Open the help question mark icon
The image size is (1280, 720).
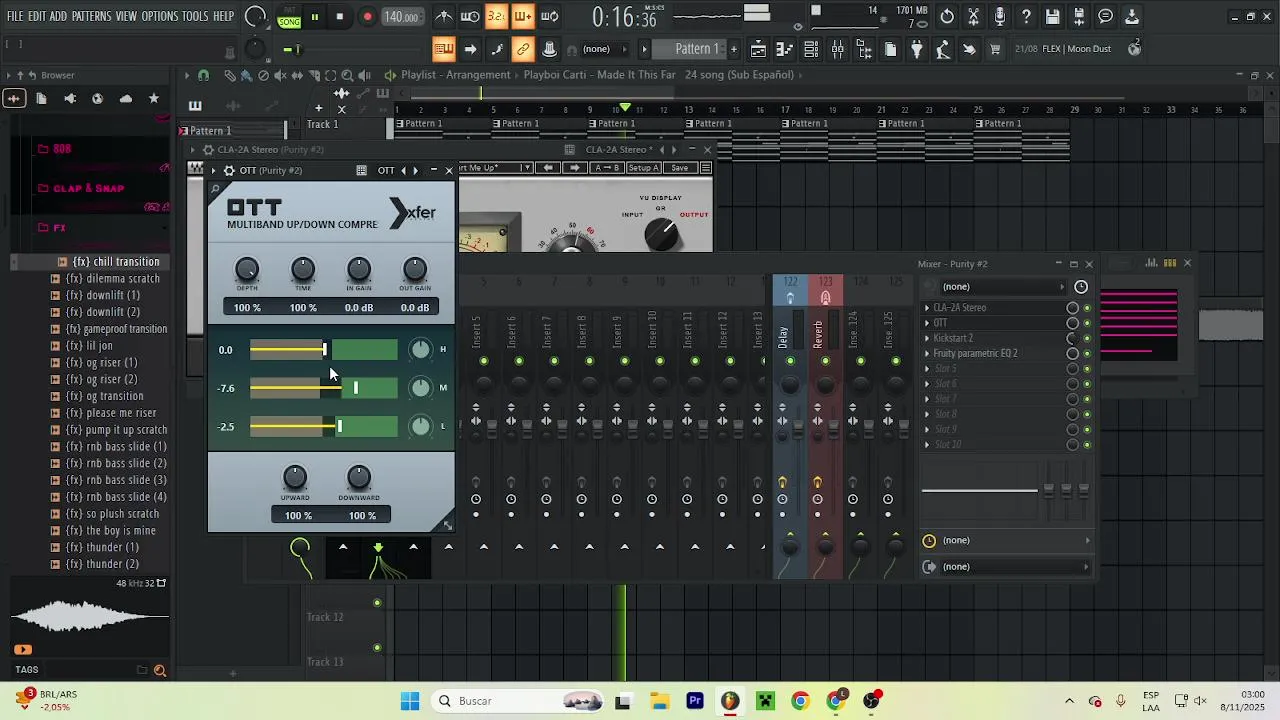point(1026,16)
